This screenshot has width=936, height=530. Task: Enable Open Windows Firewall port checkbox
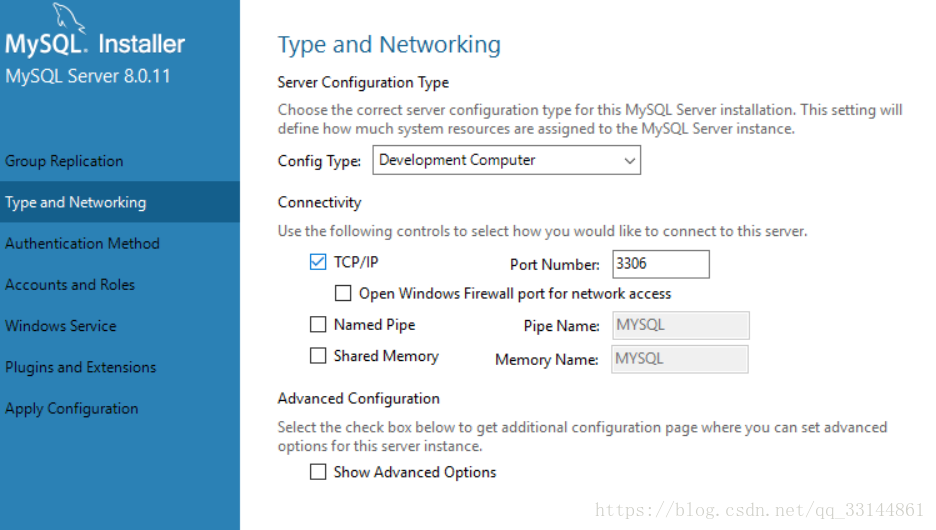click(x=343, y=293)
